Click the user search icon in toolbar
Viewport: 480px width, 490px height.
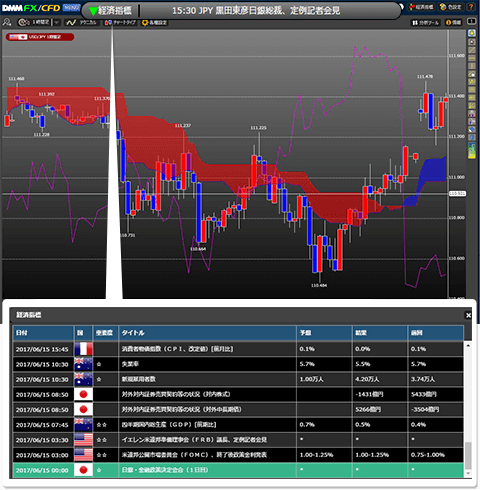(x=7, y=22)
